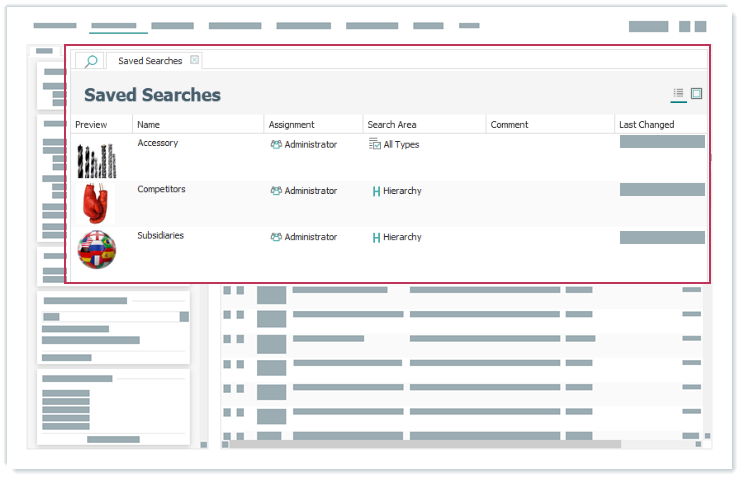Click the All Types search area icon
The width and height of the screenshot is (742, 479).
375,145
